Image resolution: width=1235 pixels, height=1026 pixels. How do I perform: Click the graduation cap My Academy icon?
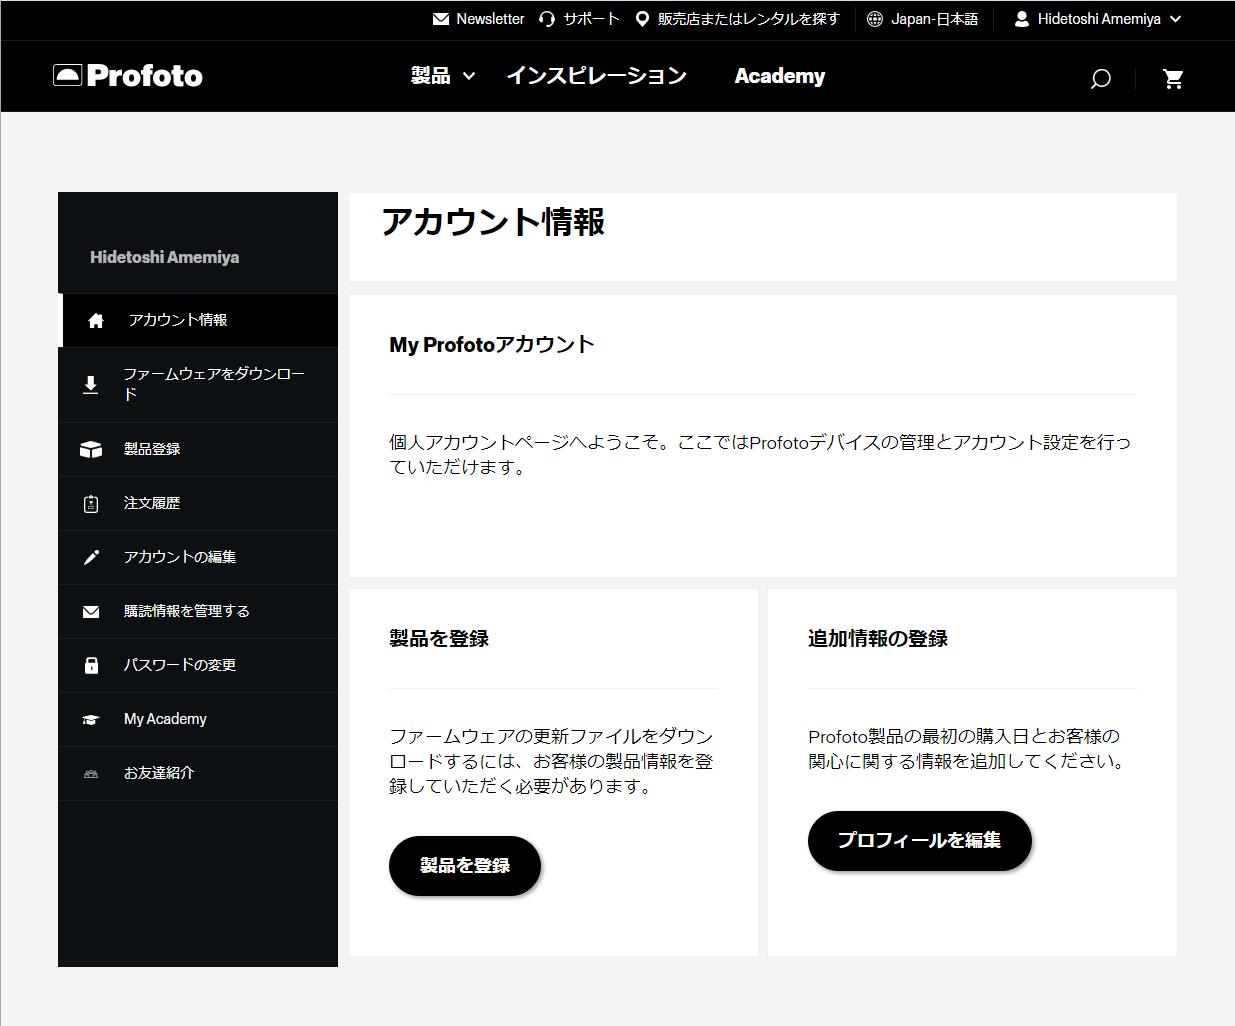pos(91,720)
